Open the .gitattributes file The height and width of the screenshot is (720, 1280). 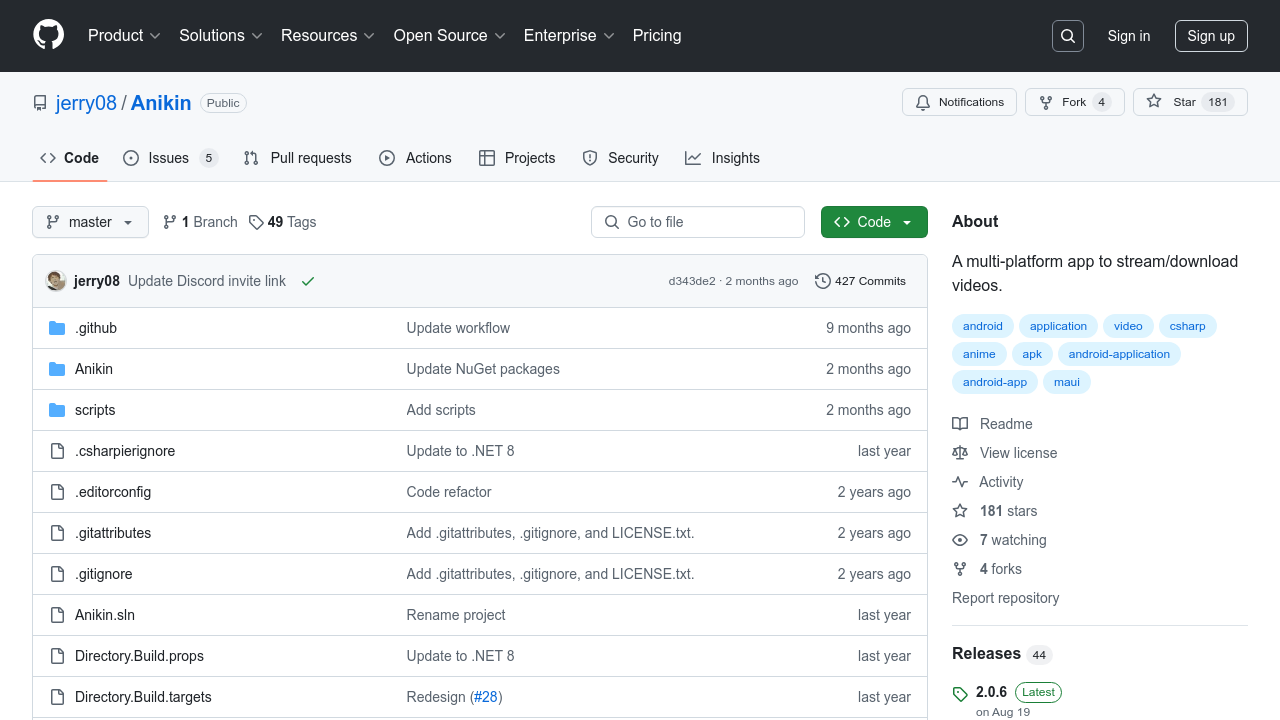(113, 533)
